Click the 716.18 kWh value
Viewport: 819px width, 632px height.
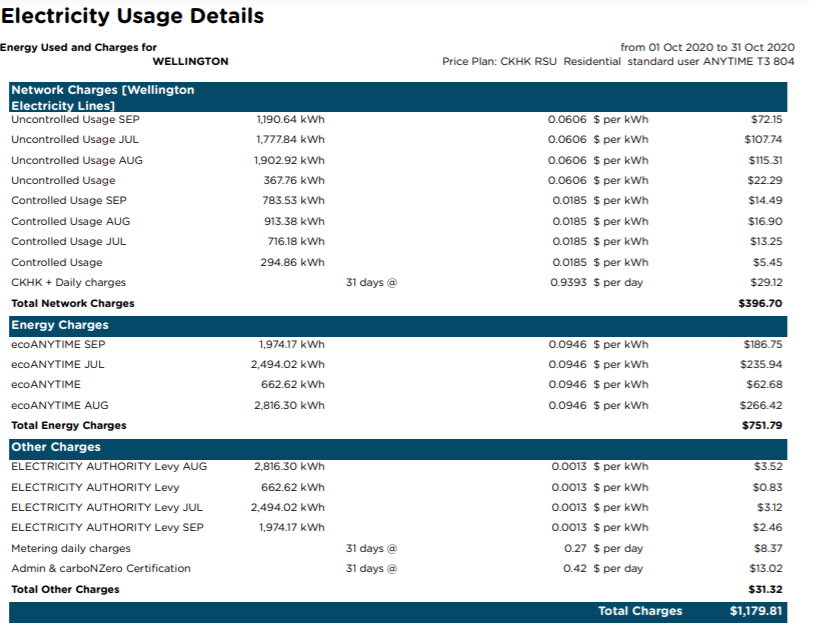296,241
